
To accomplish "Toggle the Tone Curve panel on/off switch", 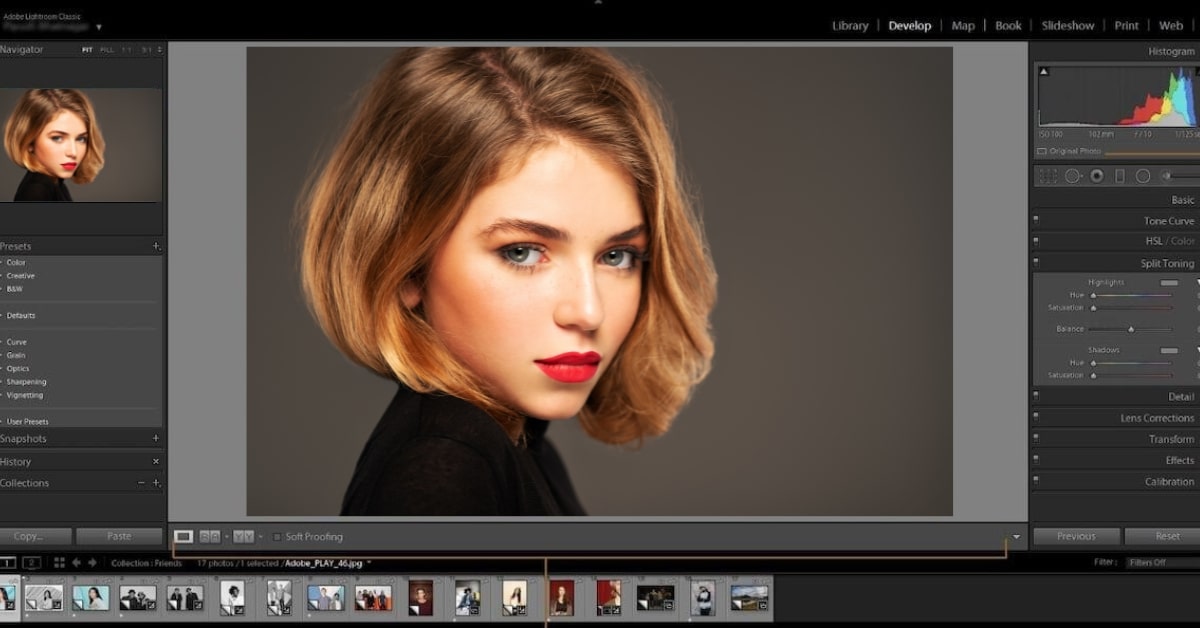I will 1036,220.
